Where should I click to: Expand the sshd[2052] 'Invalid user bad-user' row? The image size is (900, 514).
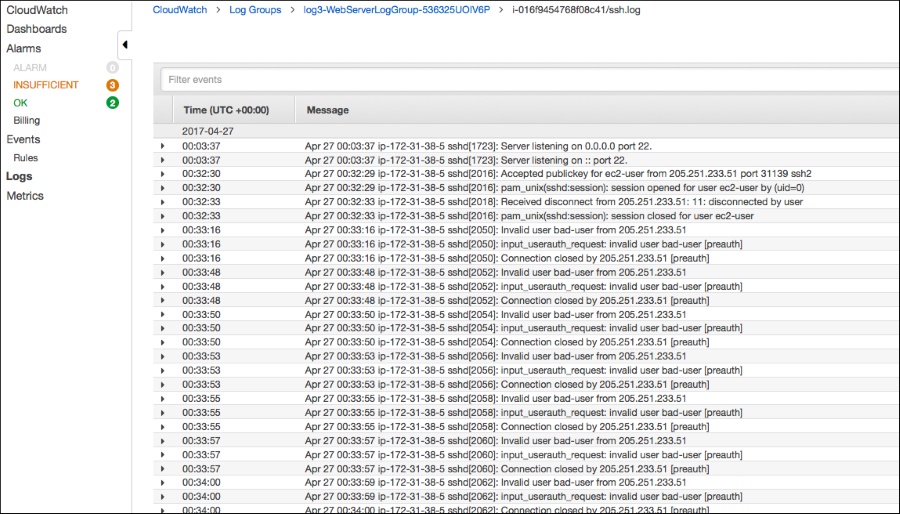[162, 272]
